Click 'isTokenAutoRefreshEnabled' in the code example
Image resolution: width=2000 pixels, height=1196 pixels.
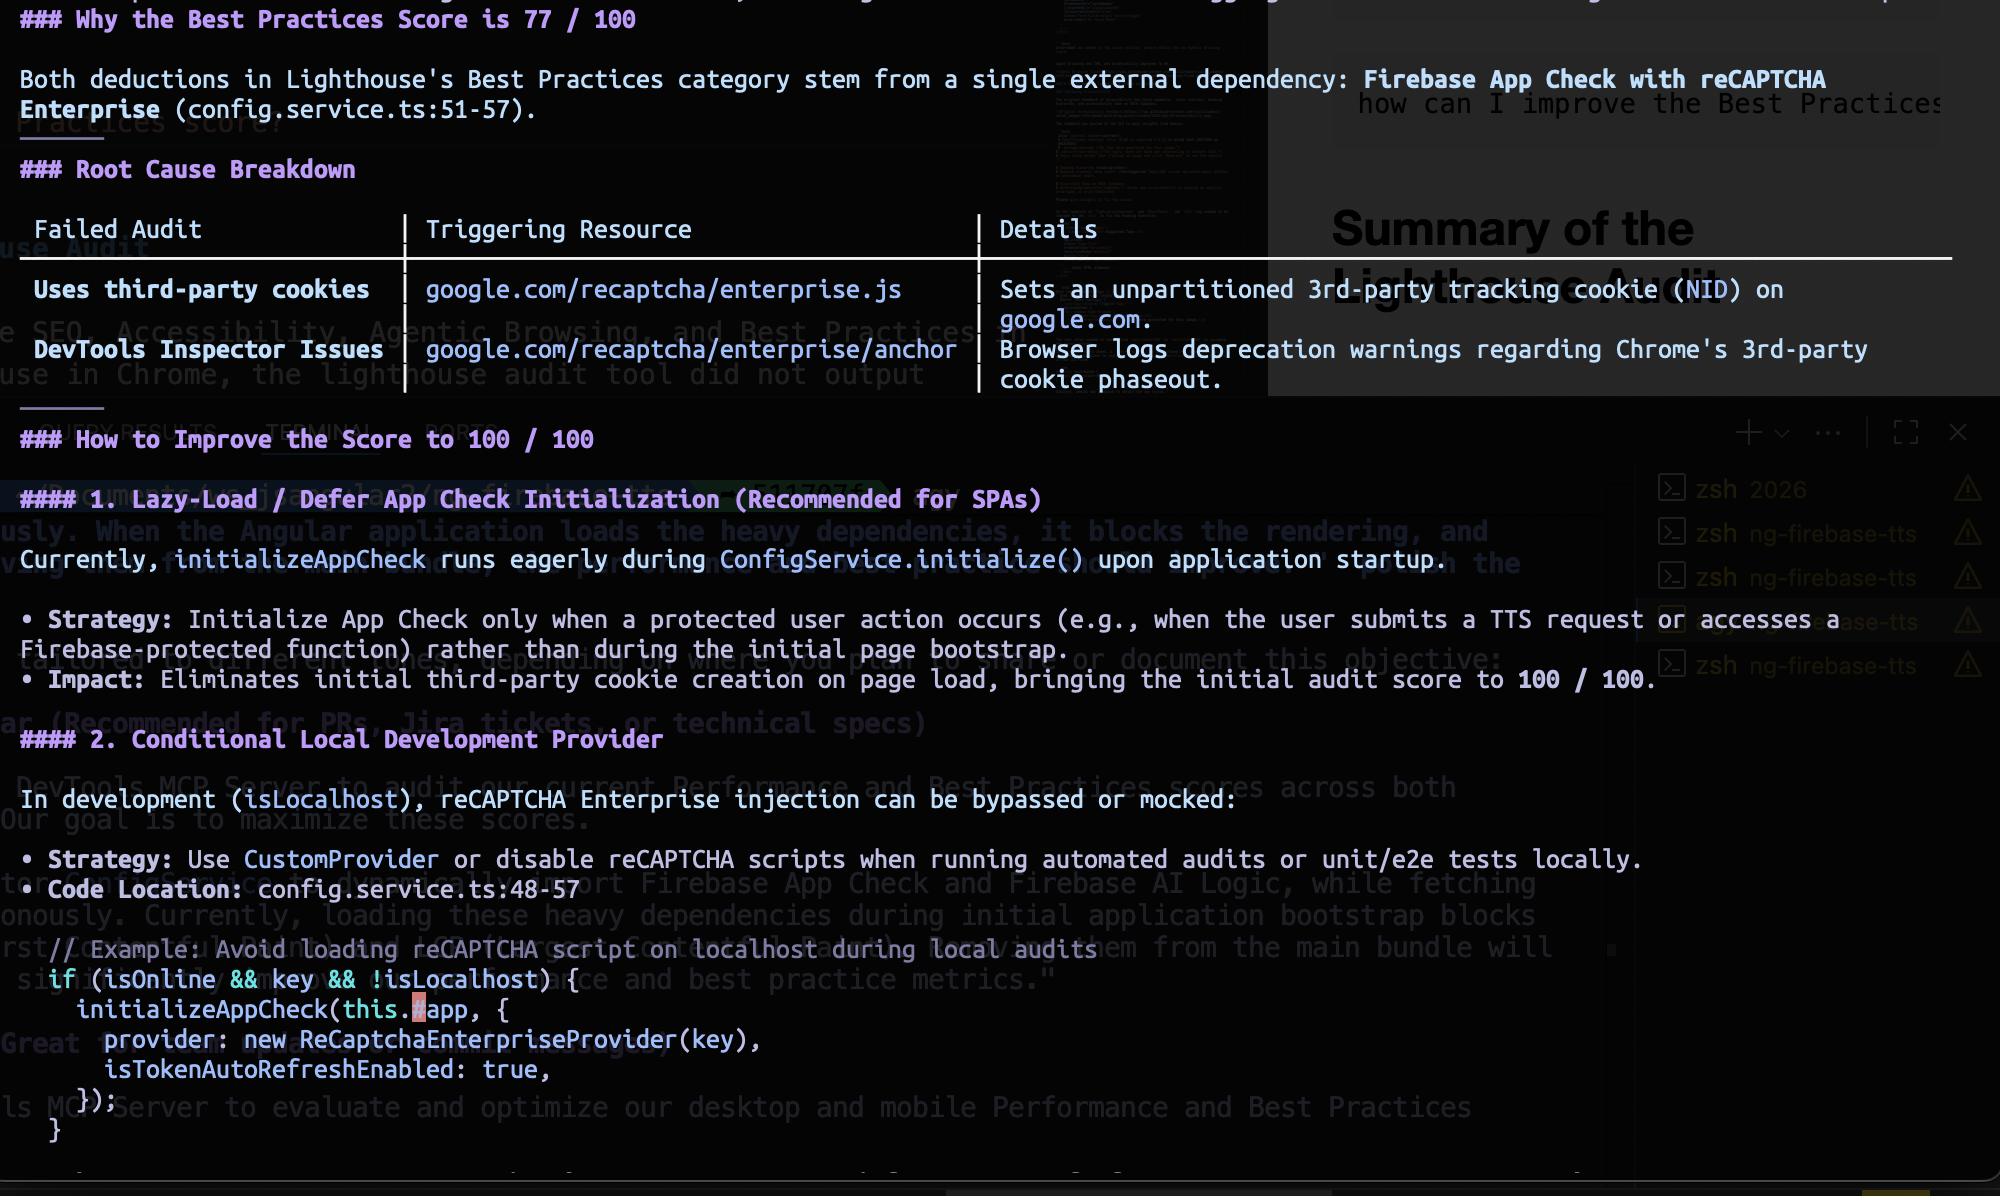pos(279,1070)
